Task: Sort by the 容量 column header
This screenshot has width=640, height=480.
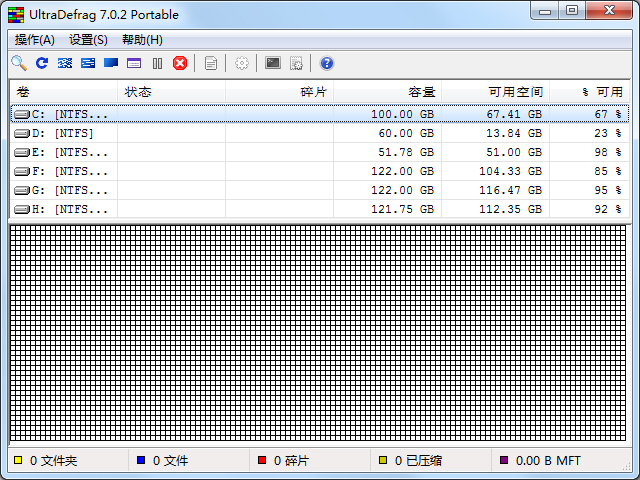Action: pyautogui.click(x=387, y=92)
